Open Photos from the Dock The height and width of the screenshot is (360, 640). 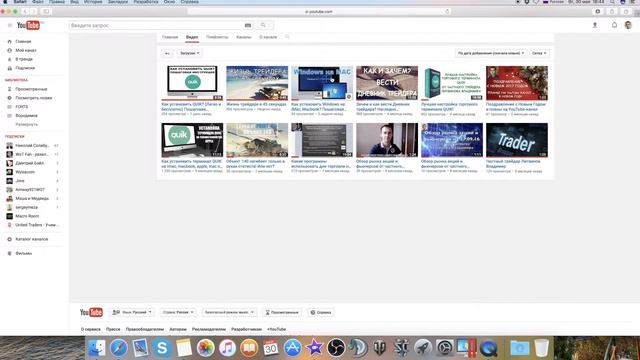point(205,348)
